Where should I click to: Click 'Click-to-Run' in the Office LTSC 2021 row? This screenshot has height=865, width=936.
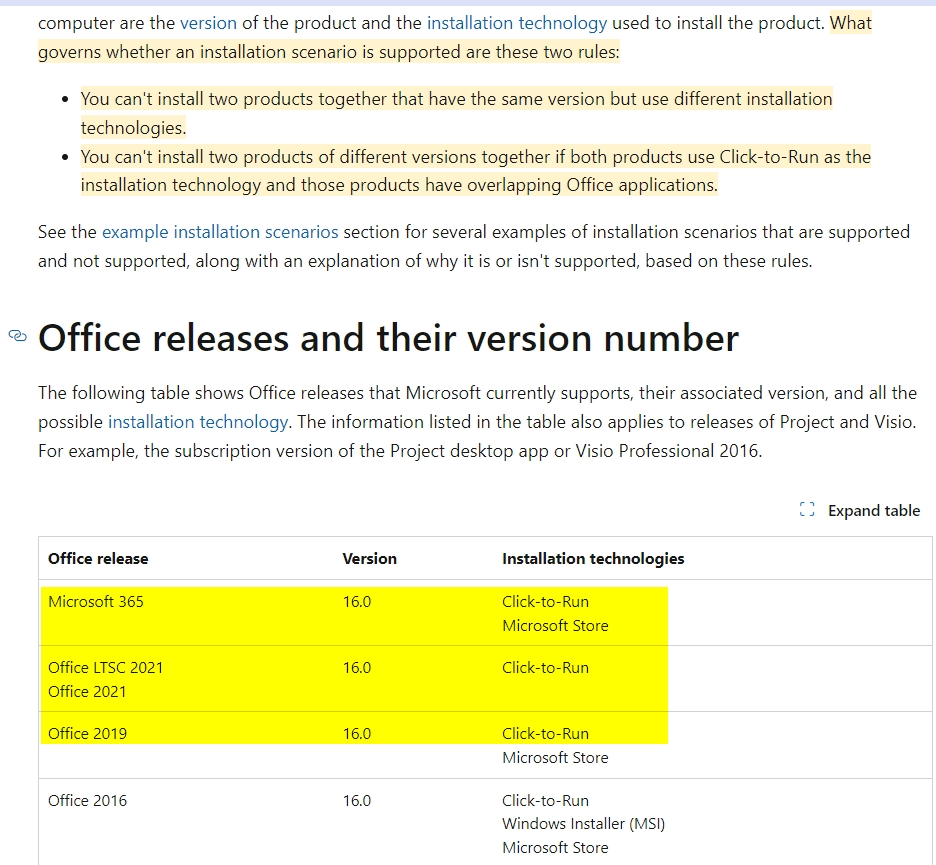[x=545, y=667]
